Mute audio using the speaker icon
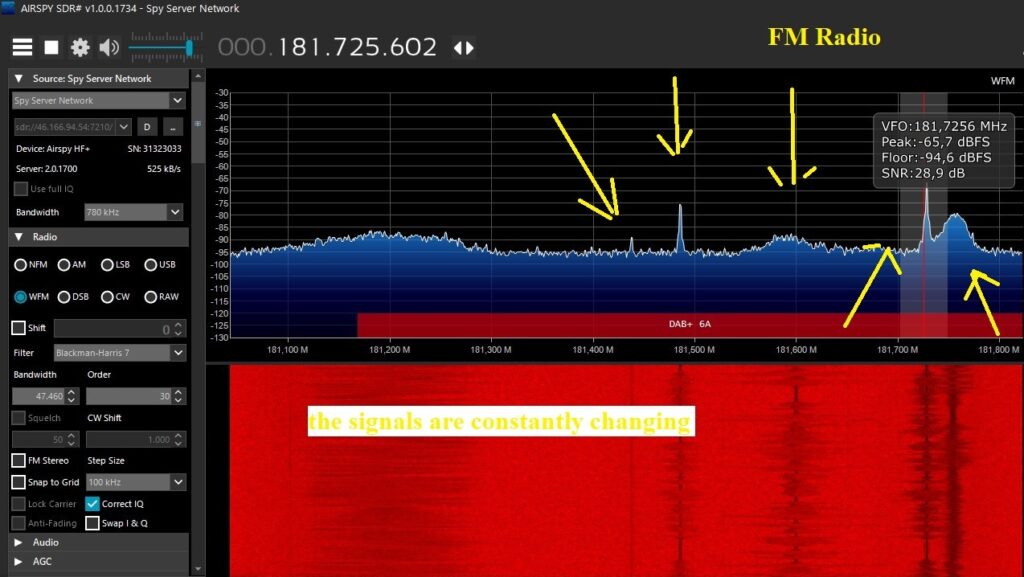 coord(109,47)
